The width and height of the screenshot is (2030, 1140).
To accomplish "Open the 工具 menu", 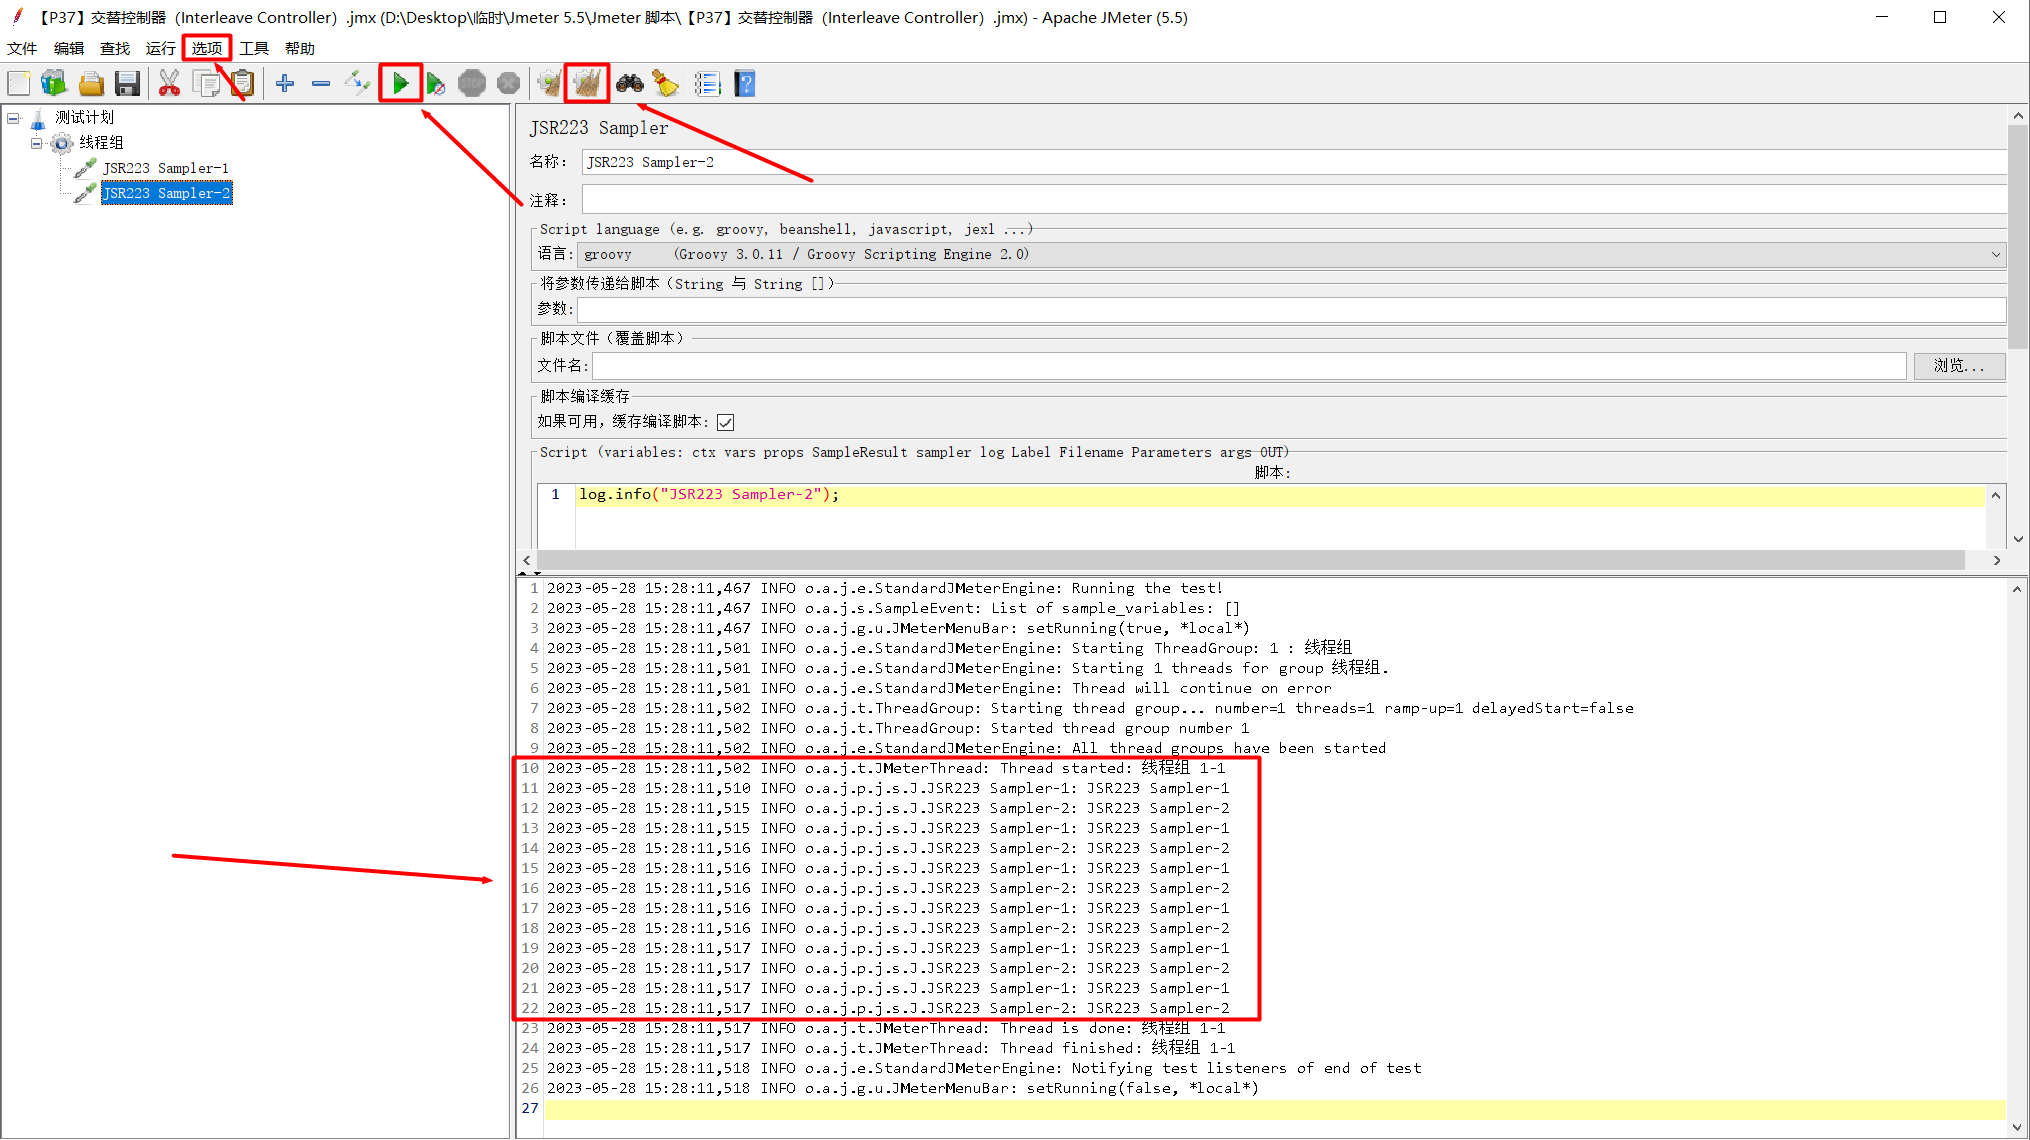I will [254, 48].
